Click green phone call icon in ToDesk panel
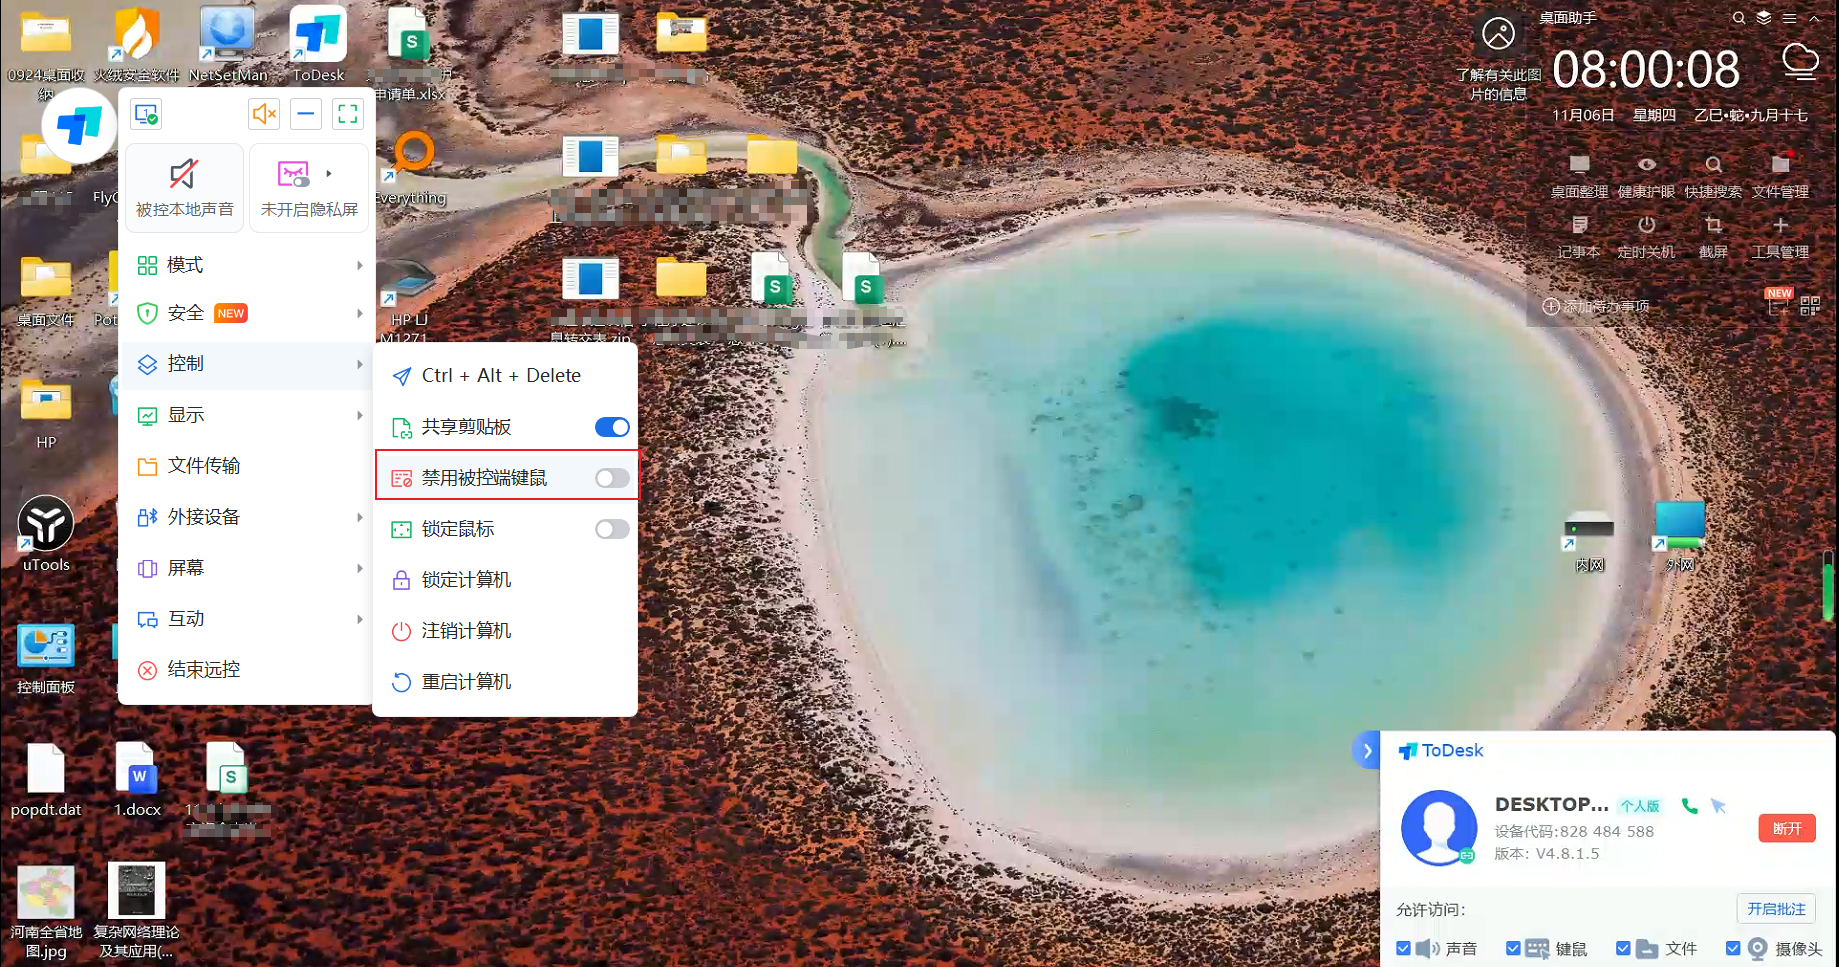Image resolution: width=1839 pixels, height=967 pixels. pyautogui.click(x=1690, y=806)
